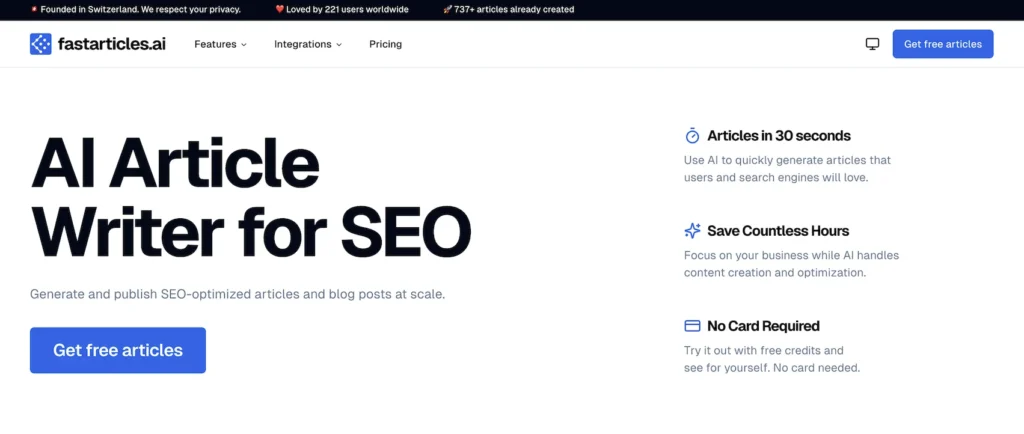Click the credit card icon beside No Card Required
Screen dimensions: 1024x434
[x=692, y=326]
